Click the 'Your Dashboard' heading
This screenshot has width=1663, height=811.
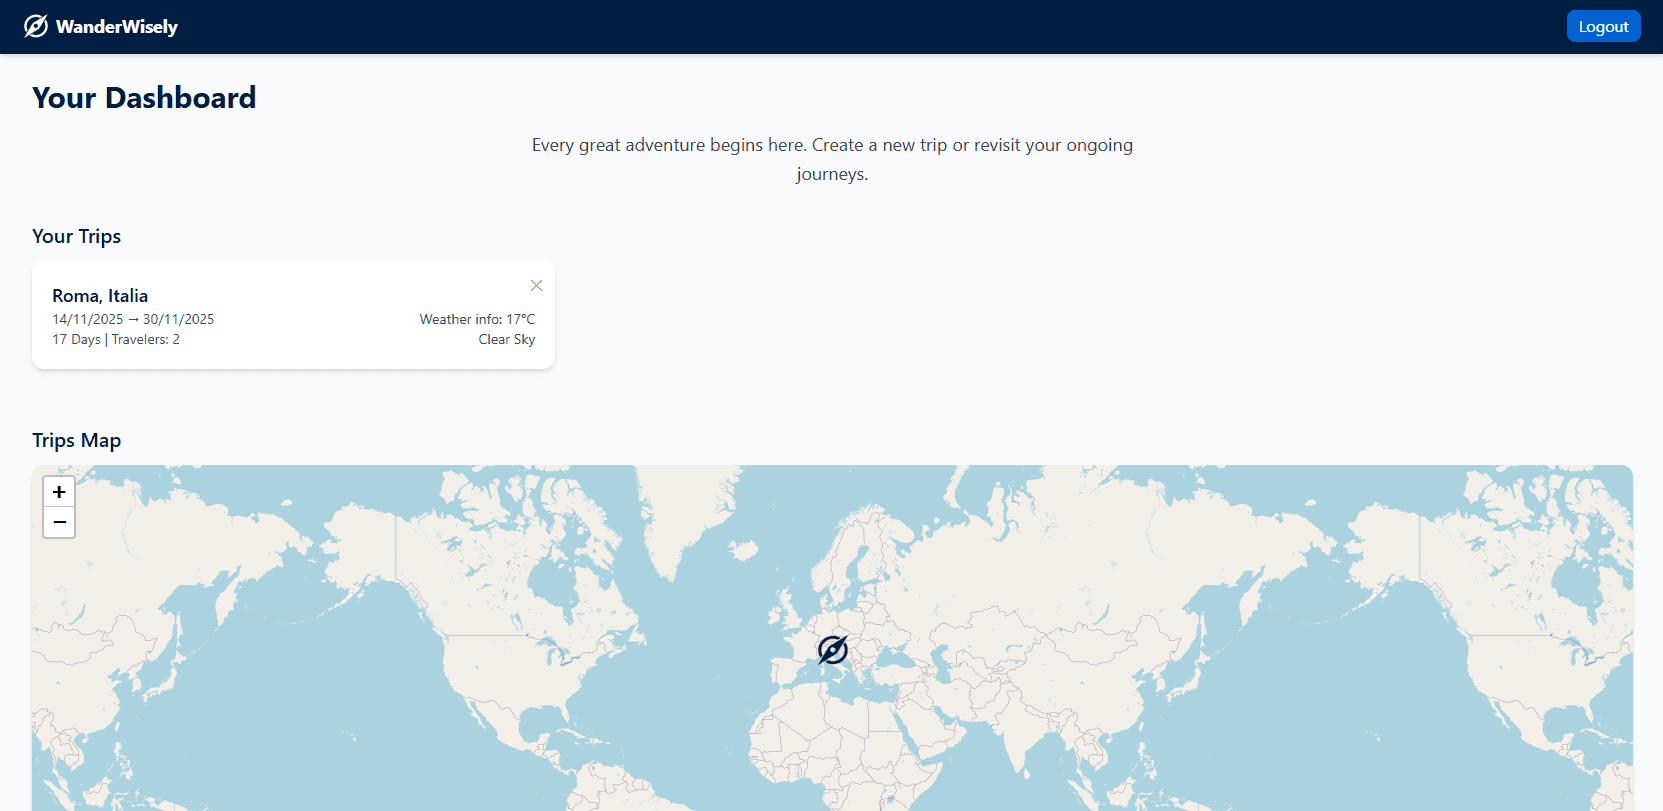[x=144, y=97]
